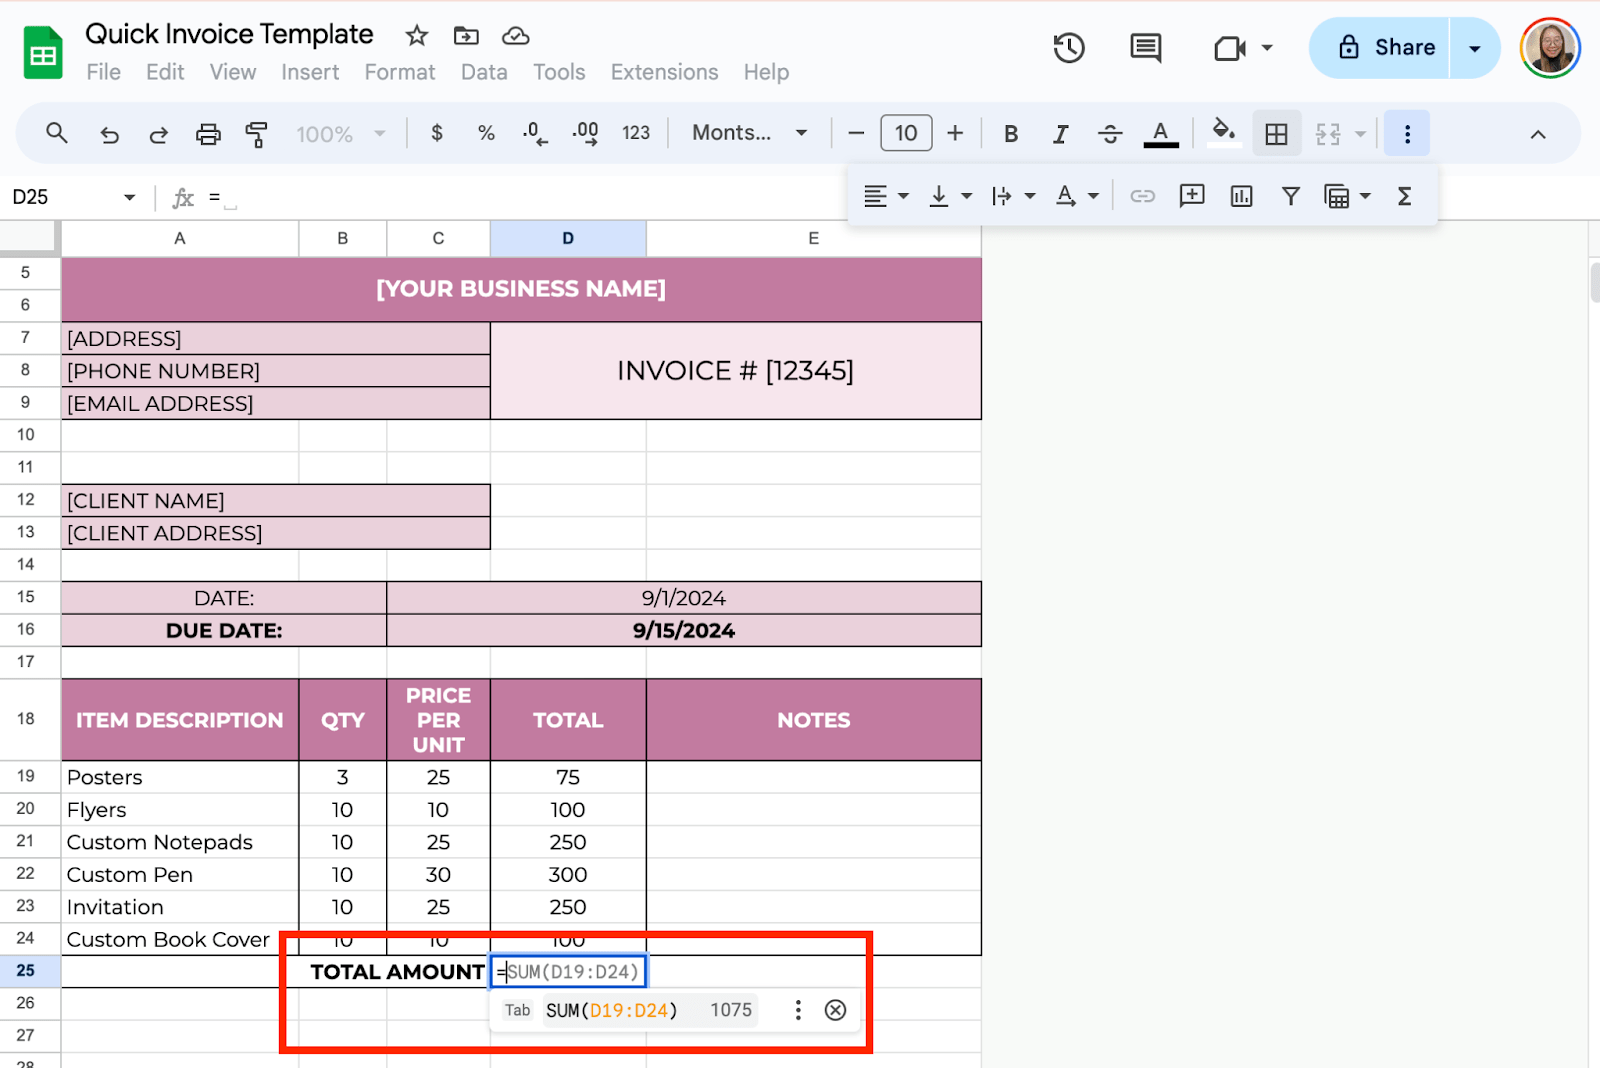Image resolution: width=1600 pixels, height=1068 pixels.
Task: Select the Paint format roller icon
Action: click(x=257, y=134)
